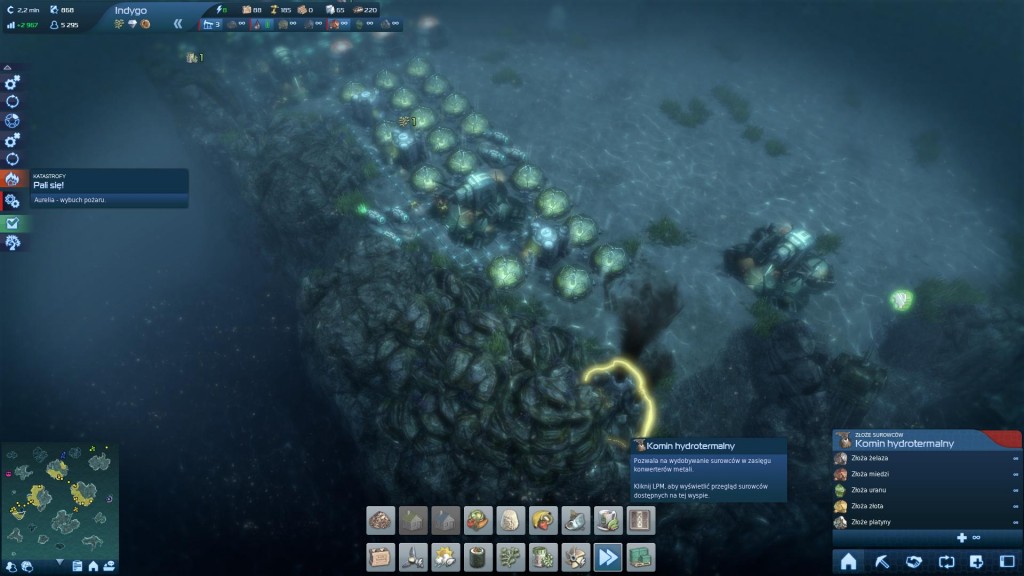The width and height of the screenshot is (1024, 576).
Task: Click the 5 295 population value
Action: coord(69,25)
